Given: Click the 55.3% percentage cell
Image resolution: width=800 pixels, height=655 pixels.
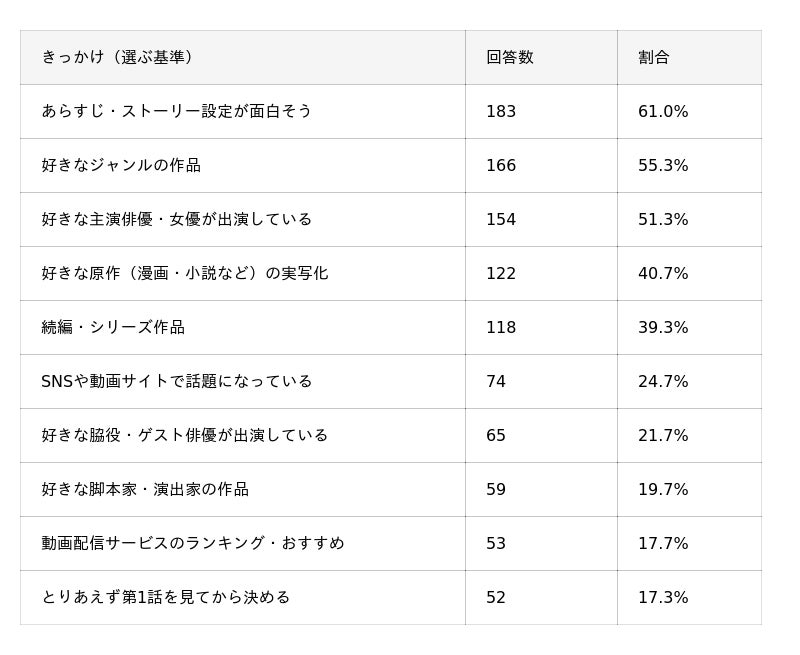Looking at the screenshot, I should point(663,165).
